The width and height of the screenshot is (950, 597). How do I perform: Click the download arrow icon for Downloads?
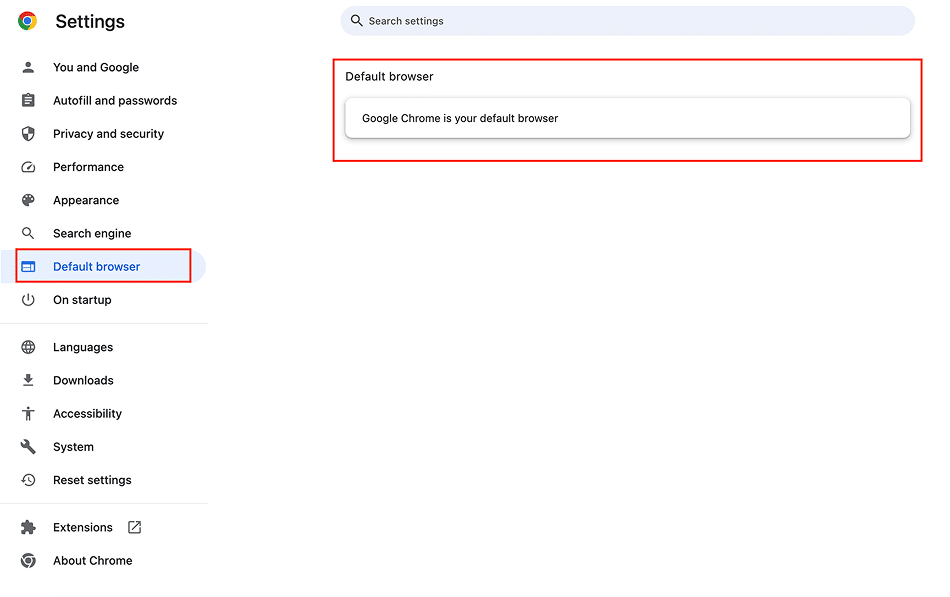(x=28, y=381)
